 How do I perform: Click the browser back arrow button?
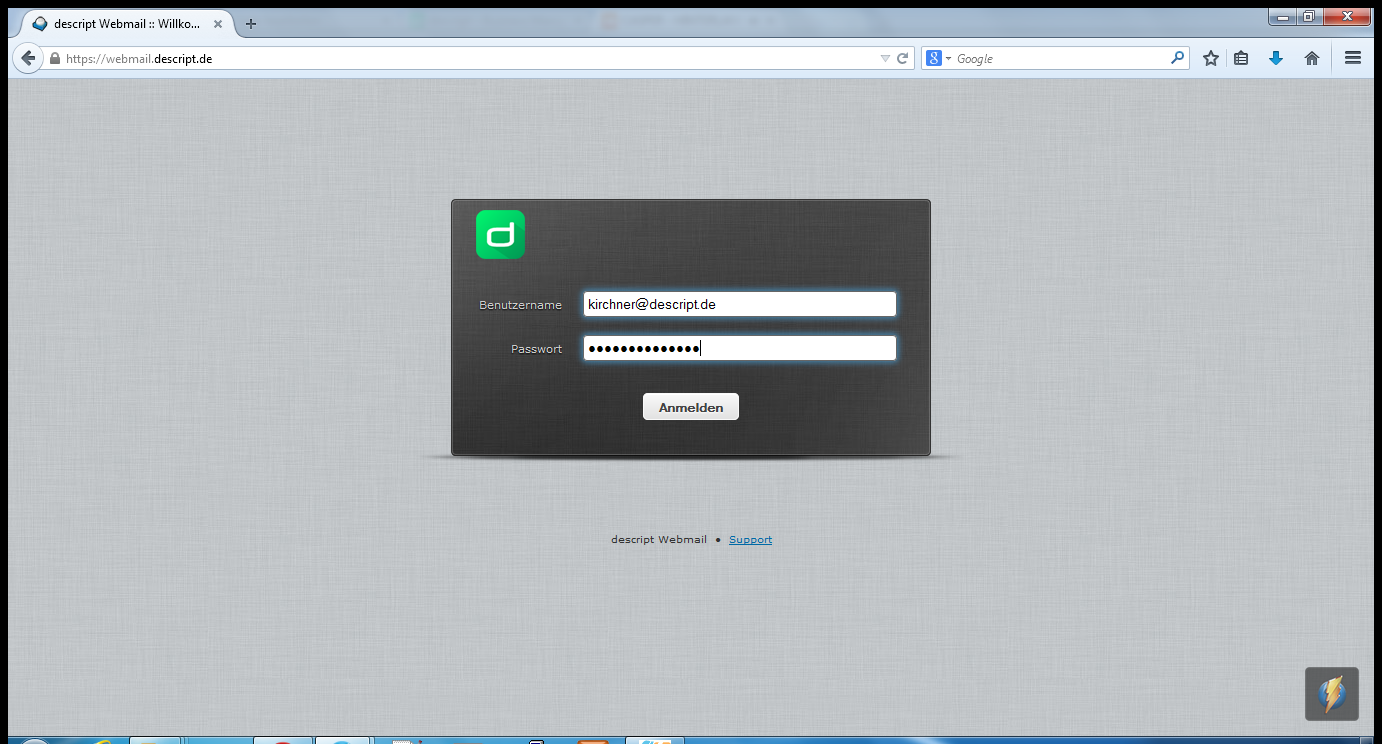28,58
